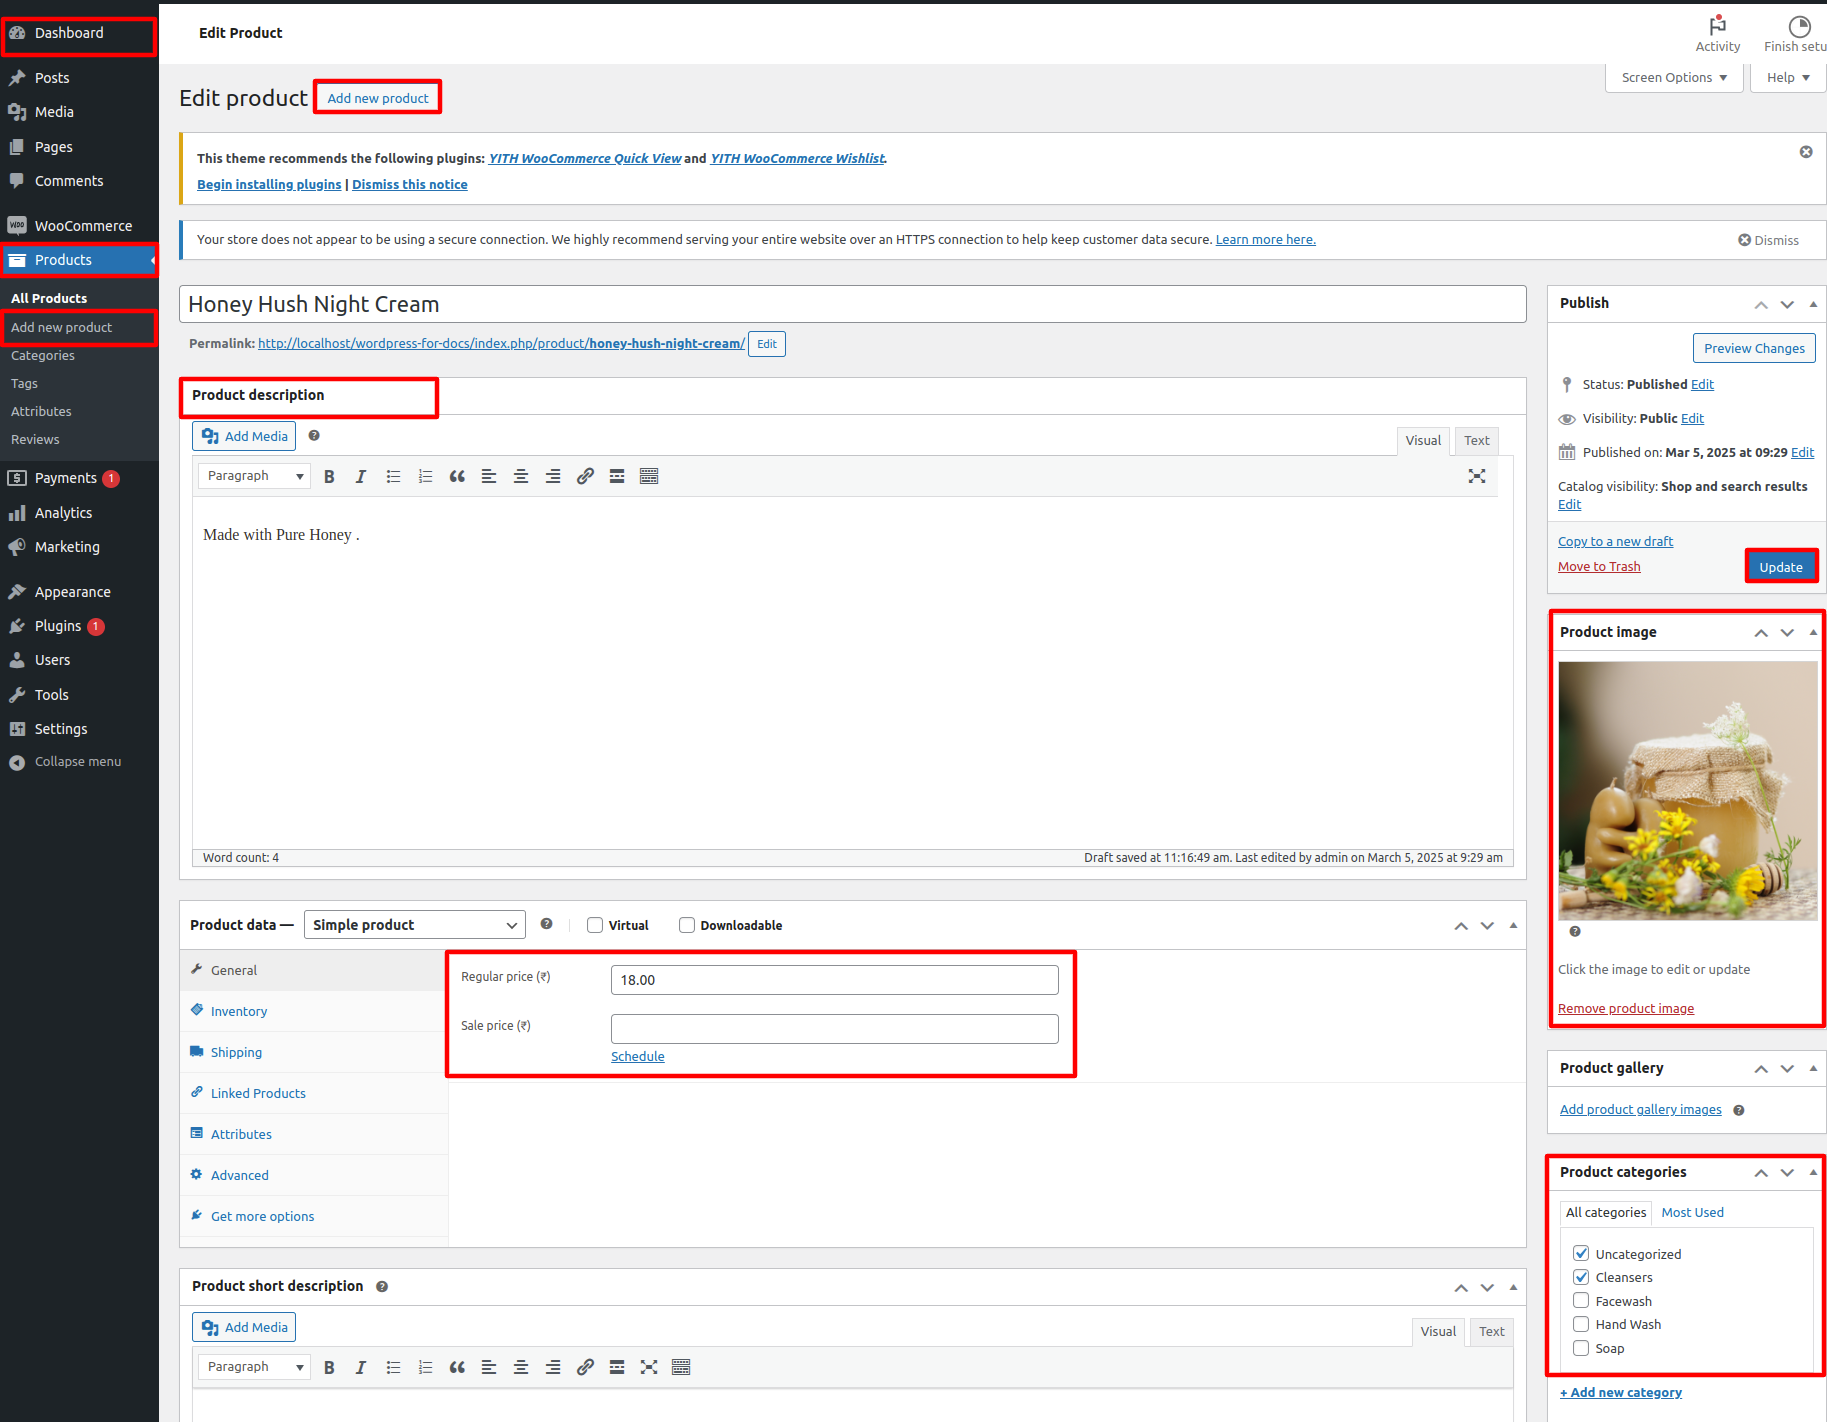
Task: Click the Italic formatting icon in description editor
Action: coord(361,477)
